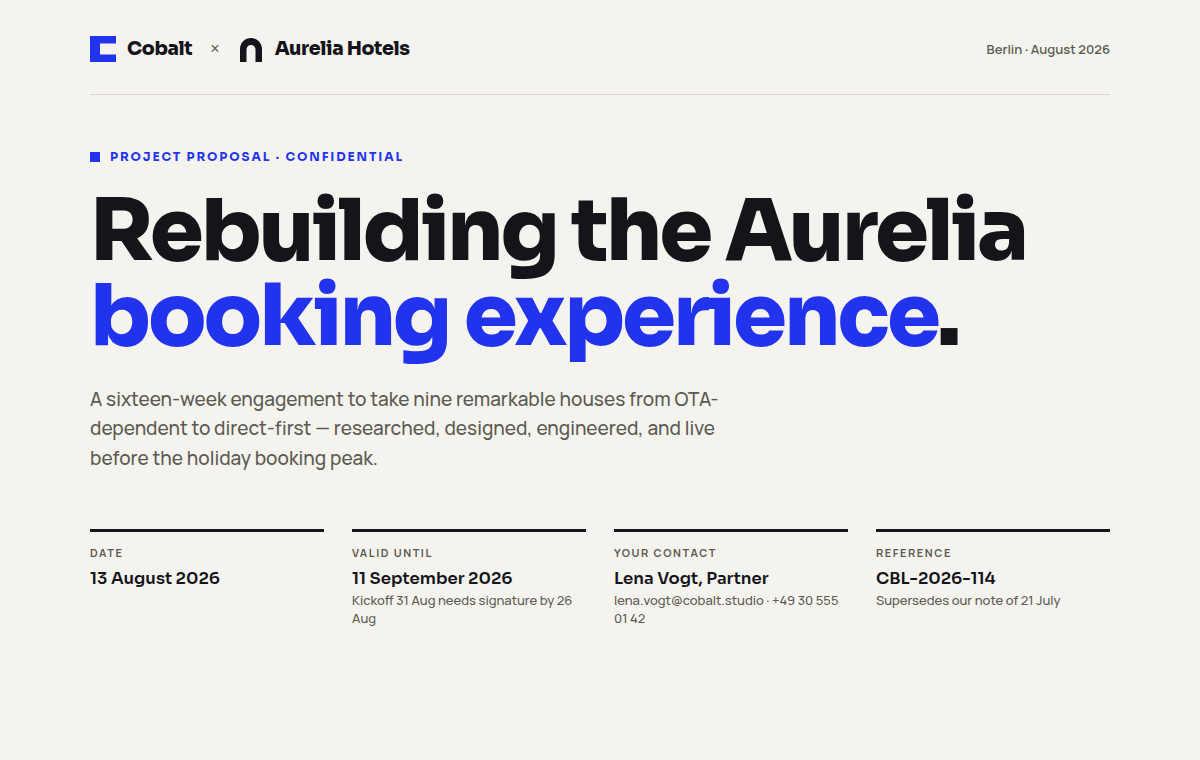This screenshot has width=1200, height=760.
Task: Click the YOUR CONTACT label
Action: (x=665, y=553)
